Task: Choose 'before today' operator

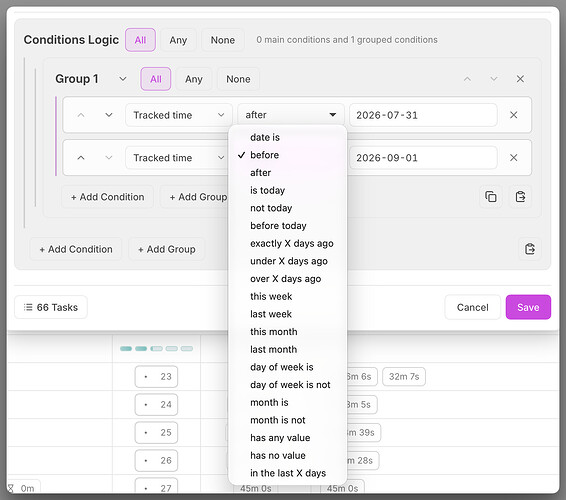Action: (288, 226)
